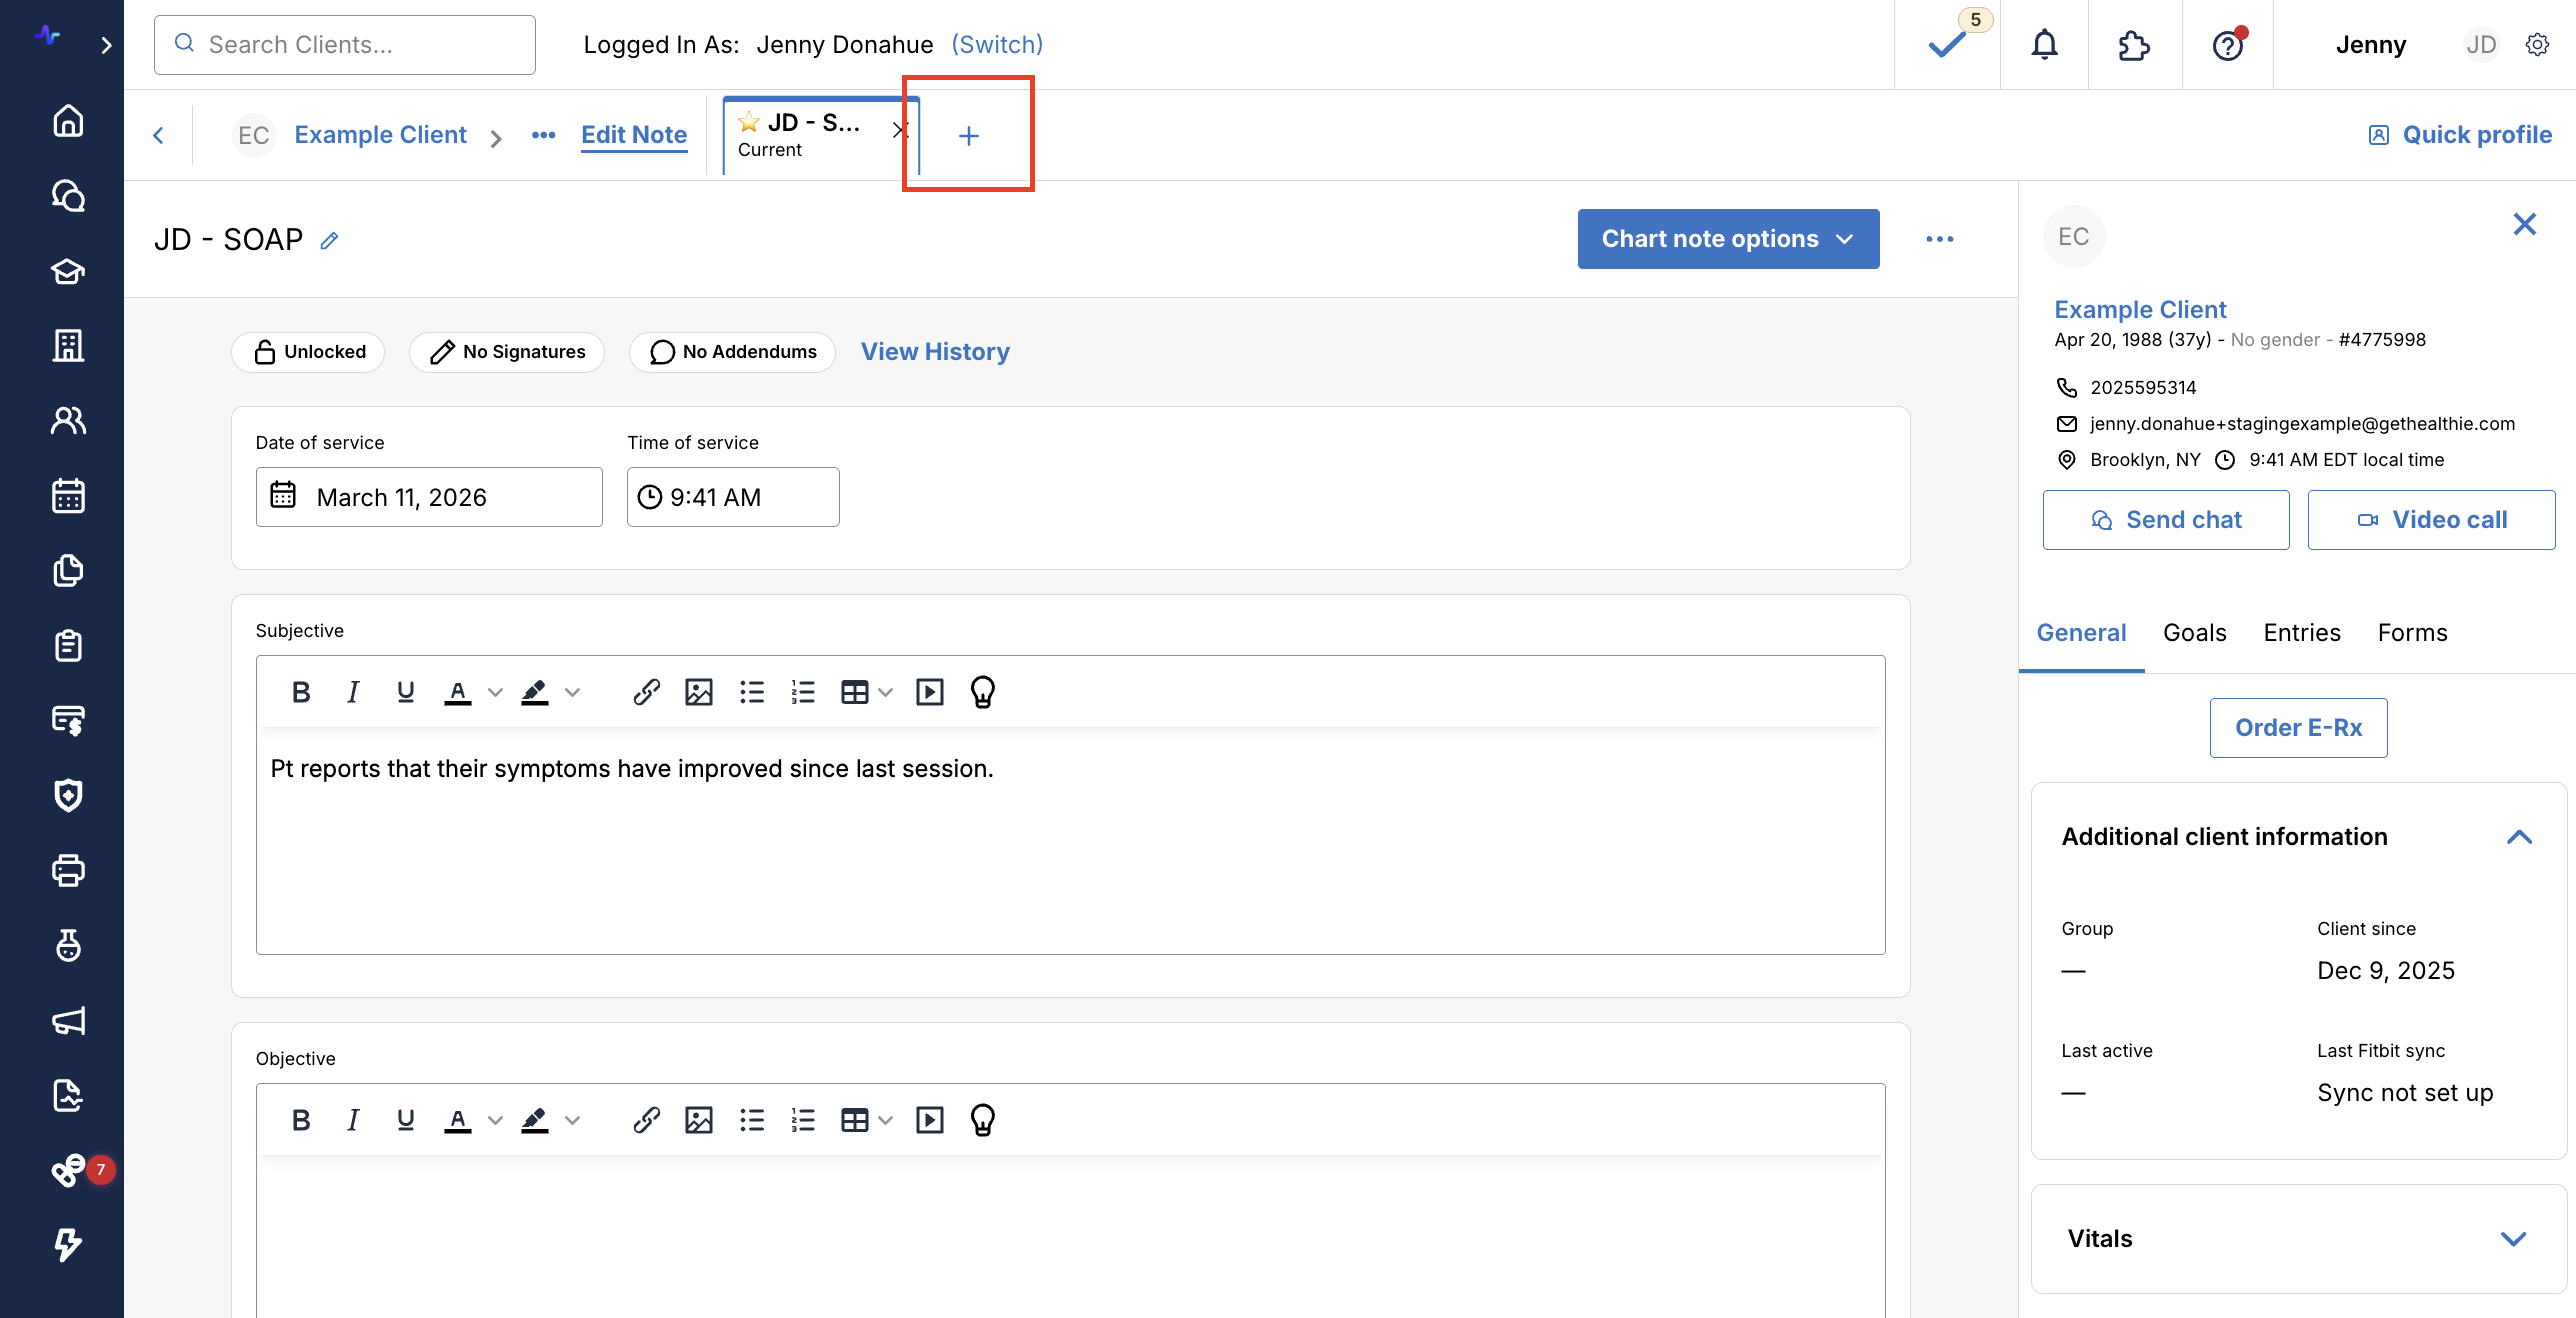Image resolution: width=2576 pixels, height=1318 pixels.
Task: Open the clients people icon in sidebar
Action: point(68,420)
